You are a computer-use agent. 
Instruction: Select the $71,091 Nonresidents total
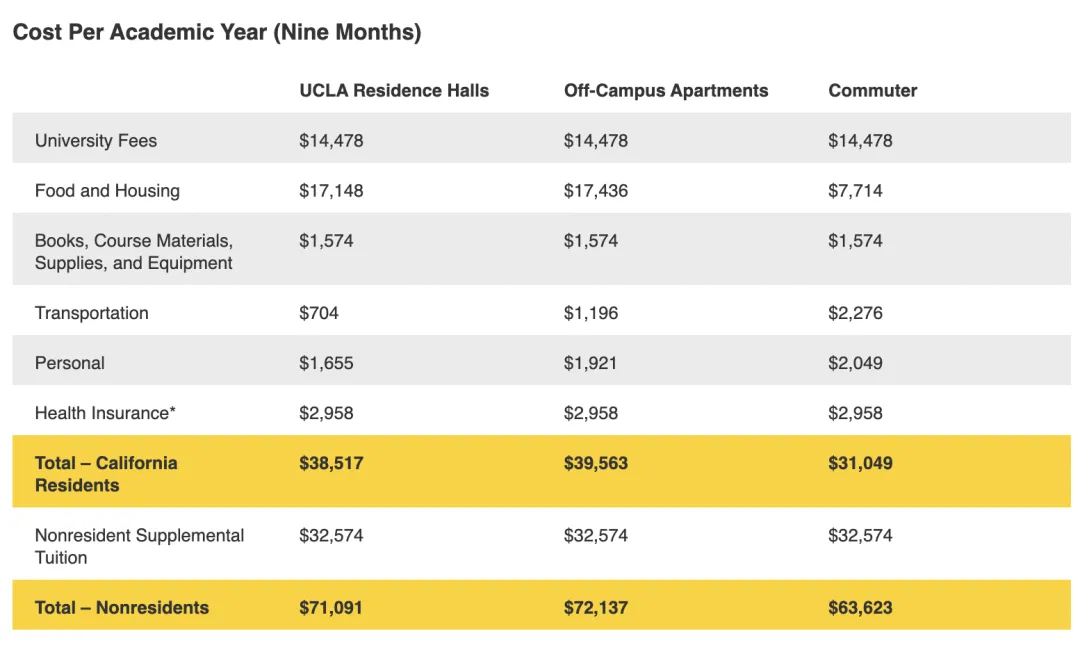[x=331, y=607]
